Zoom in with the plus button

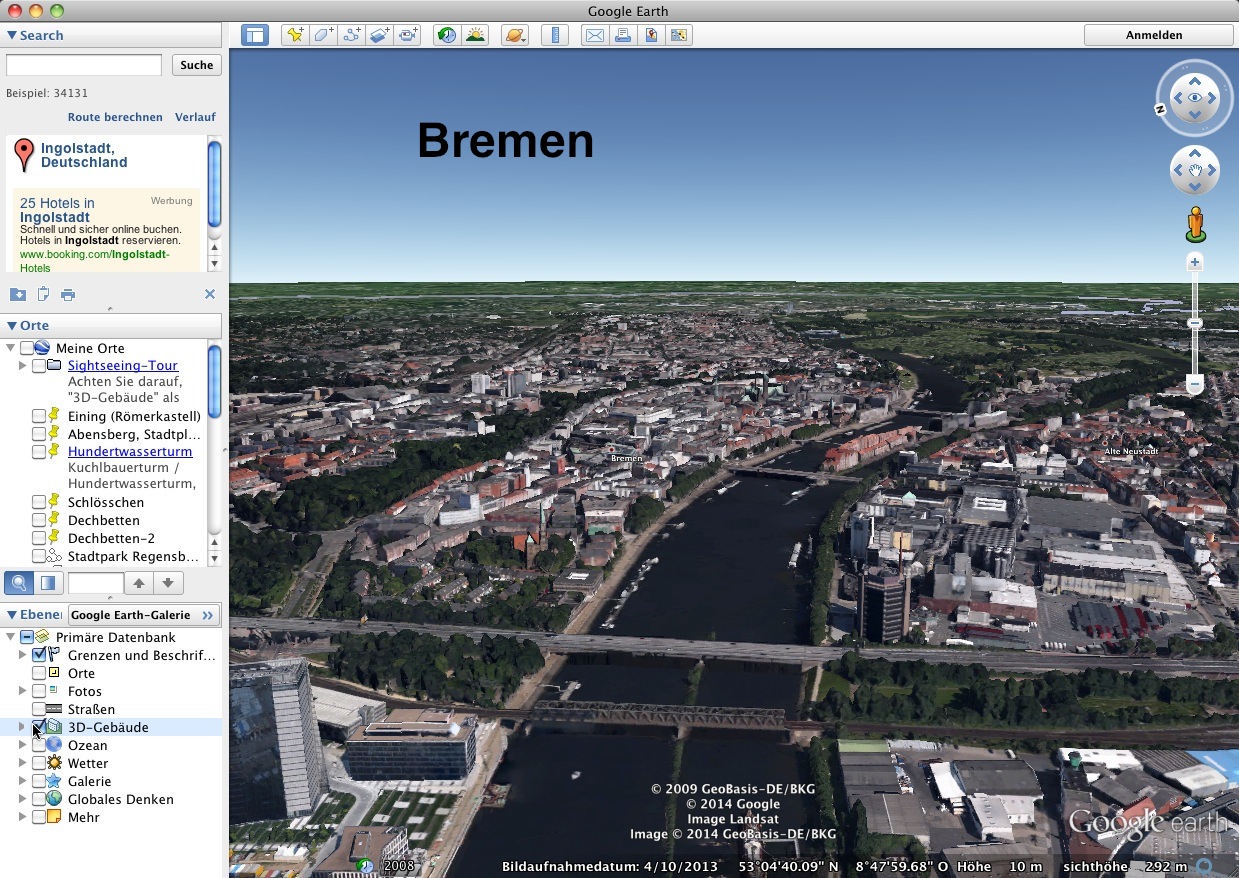point(1194,263)
